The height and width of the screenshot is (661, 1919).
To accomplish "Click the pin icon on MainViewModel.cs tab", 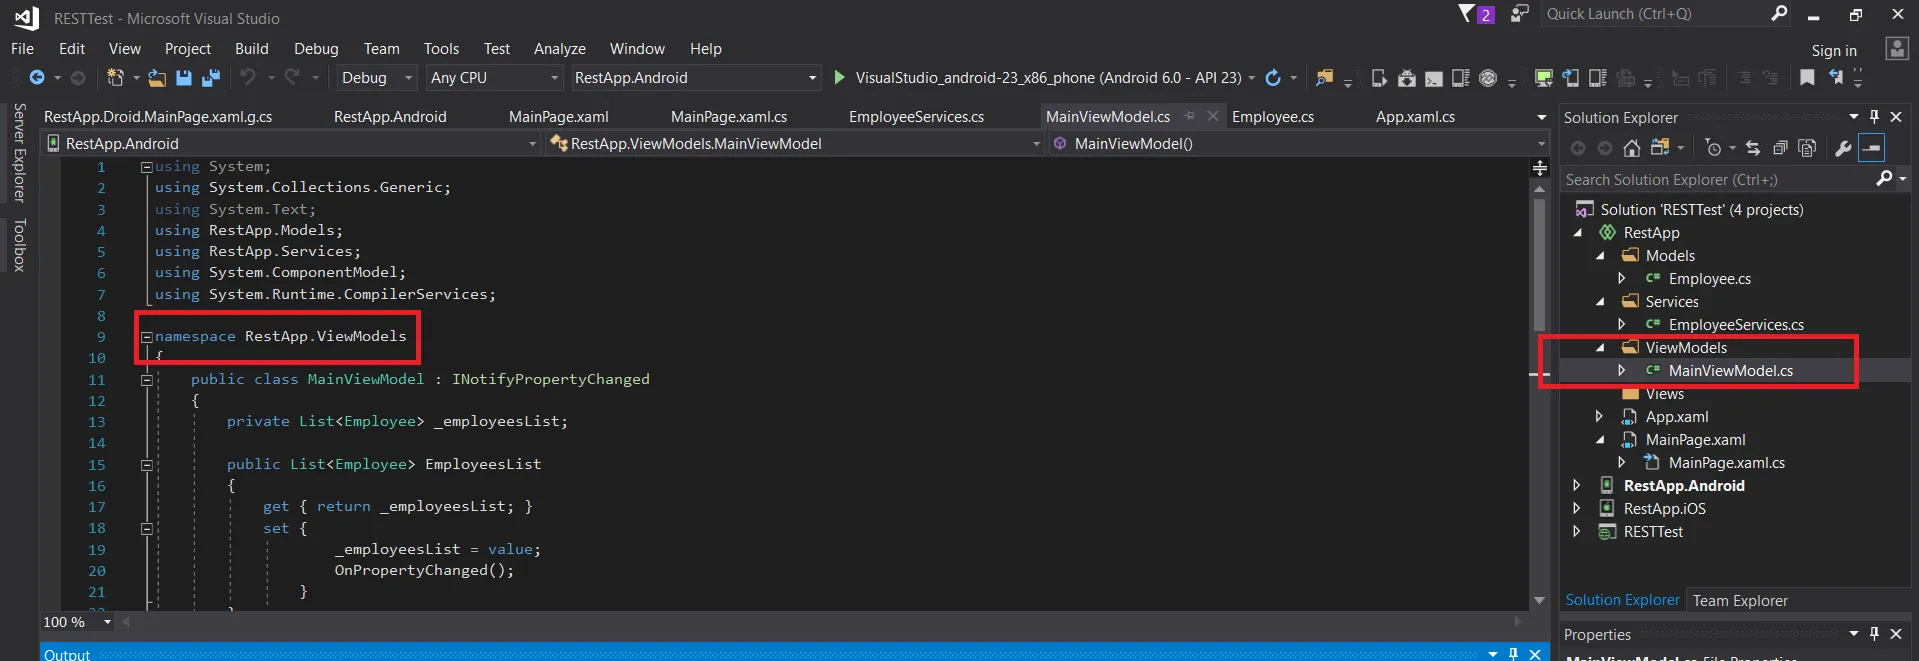I will (1190, 116).
